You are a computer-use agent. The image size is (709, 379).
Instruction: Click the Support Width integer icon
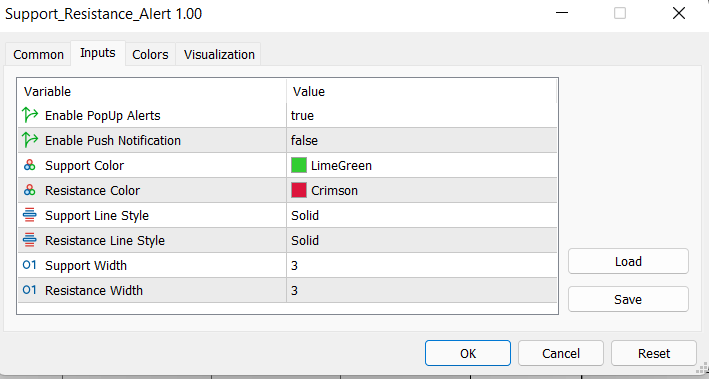point(29,265)
